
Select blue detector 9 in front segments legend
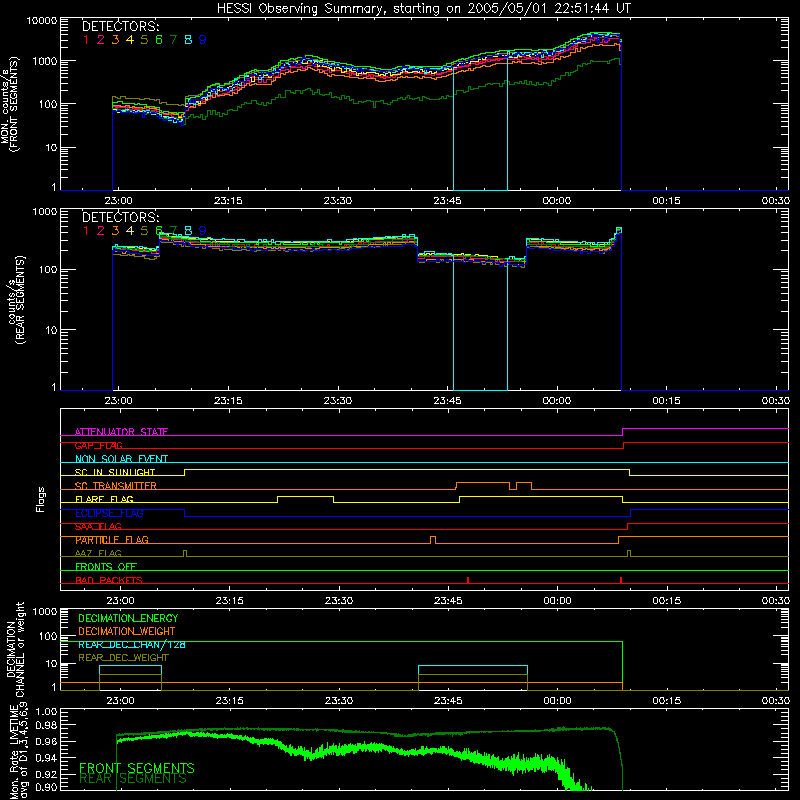tap(203, 40)
